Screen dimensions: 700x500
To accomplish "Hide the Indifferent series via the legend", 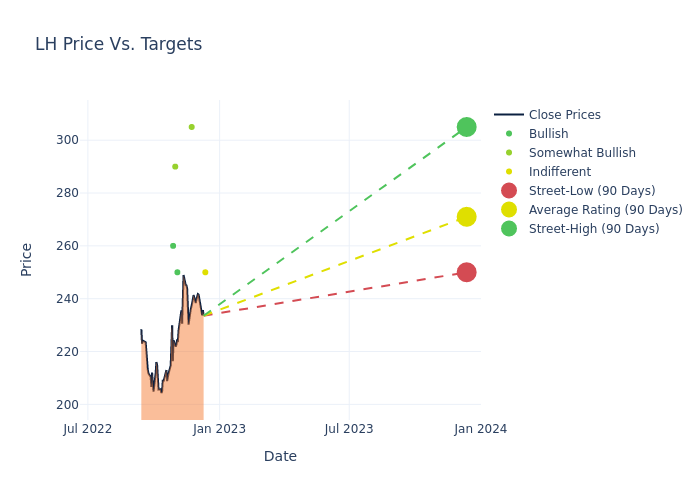I will [x=561, y=172].
